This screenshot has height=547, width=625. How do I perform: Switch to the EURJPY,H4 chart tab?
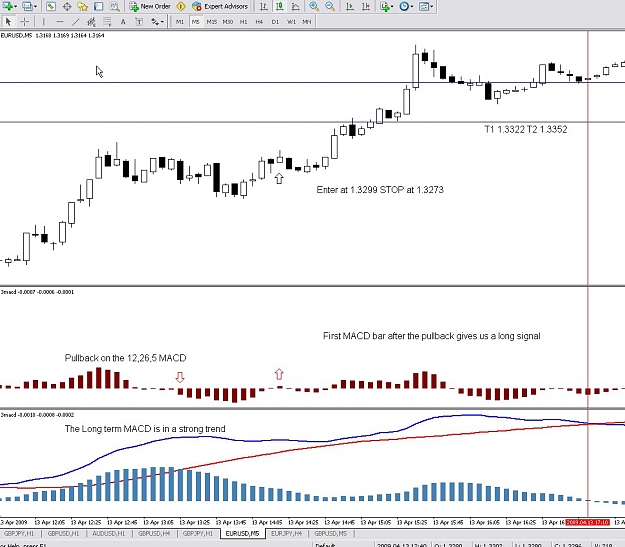[x=287, y=533]
